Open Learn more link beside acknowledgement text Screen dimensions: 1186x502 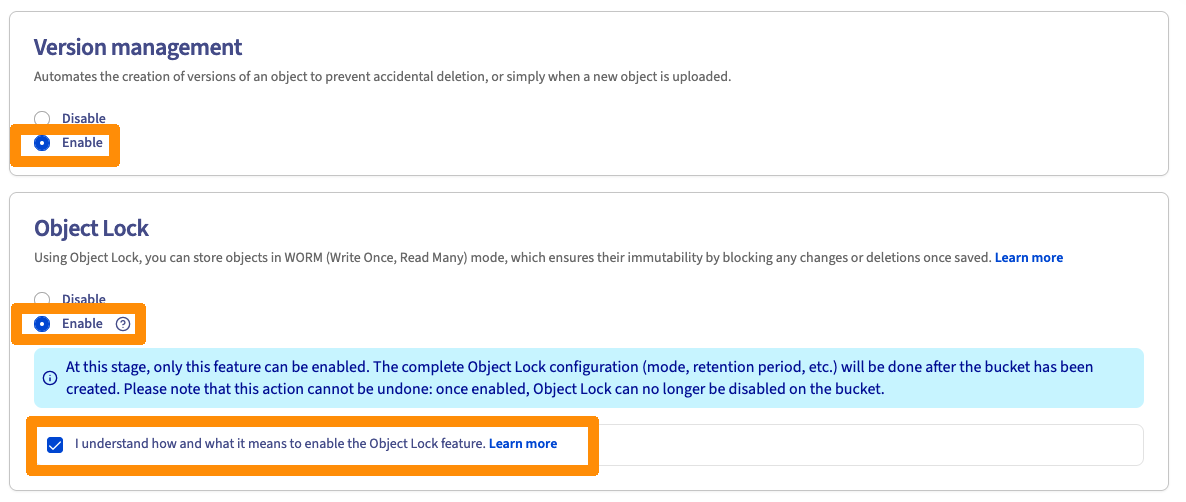tap(522, 444)
